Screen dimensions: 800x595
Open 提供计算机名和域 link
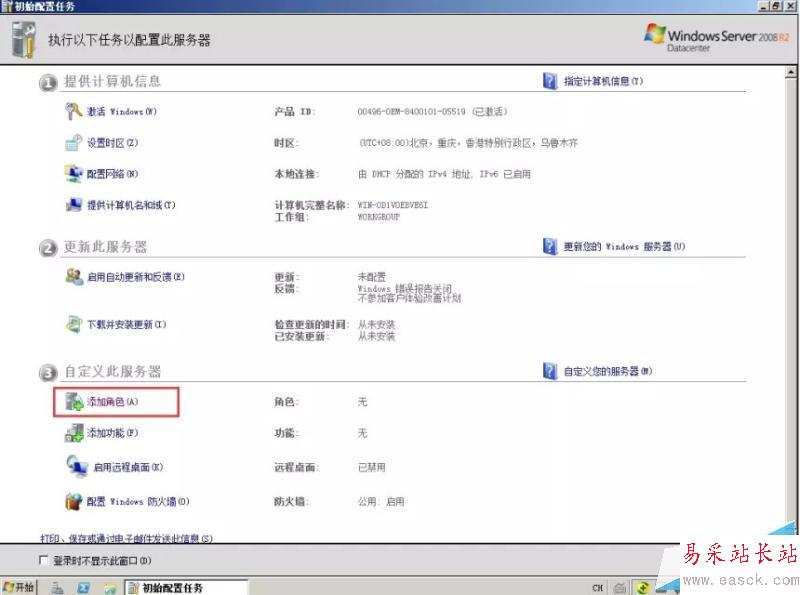[x=131, y=205]
